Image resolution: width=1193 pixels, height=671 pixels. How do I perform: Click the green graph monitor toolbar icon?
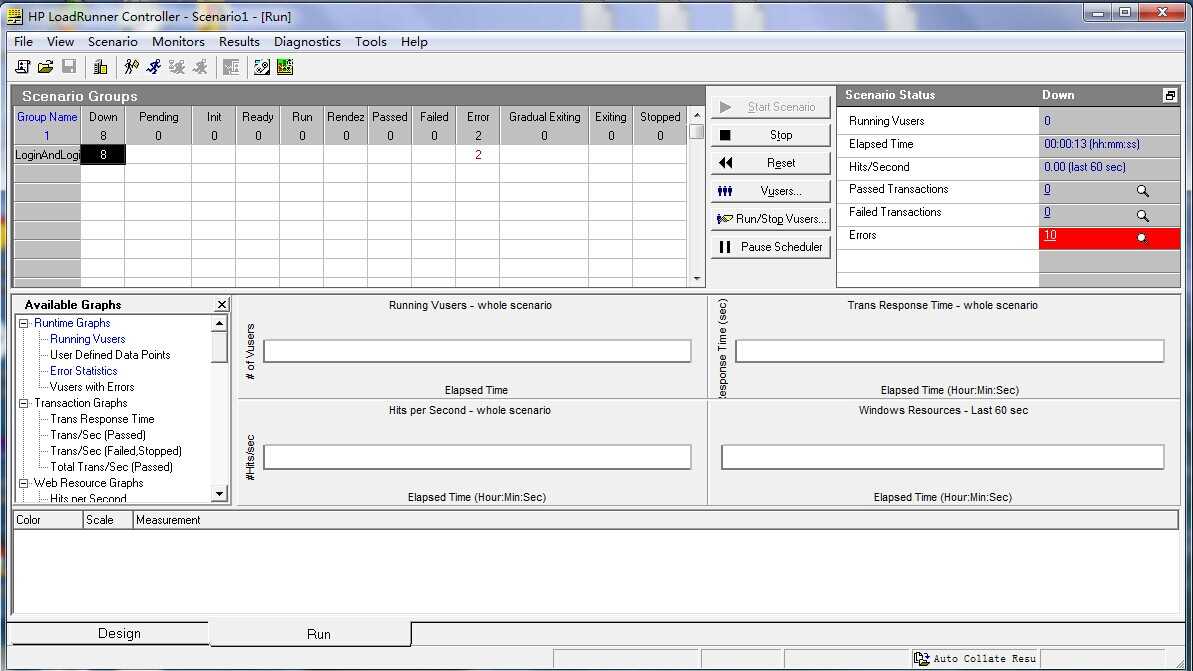point(285,67)
